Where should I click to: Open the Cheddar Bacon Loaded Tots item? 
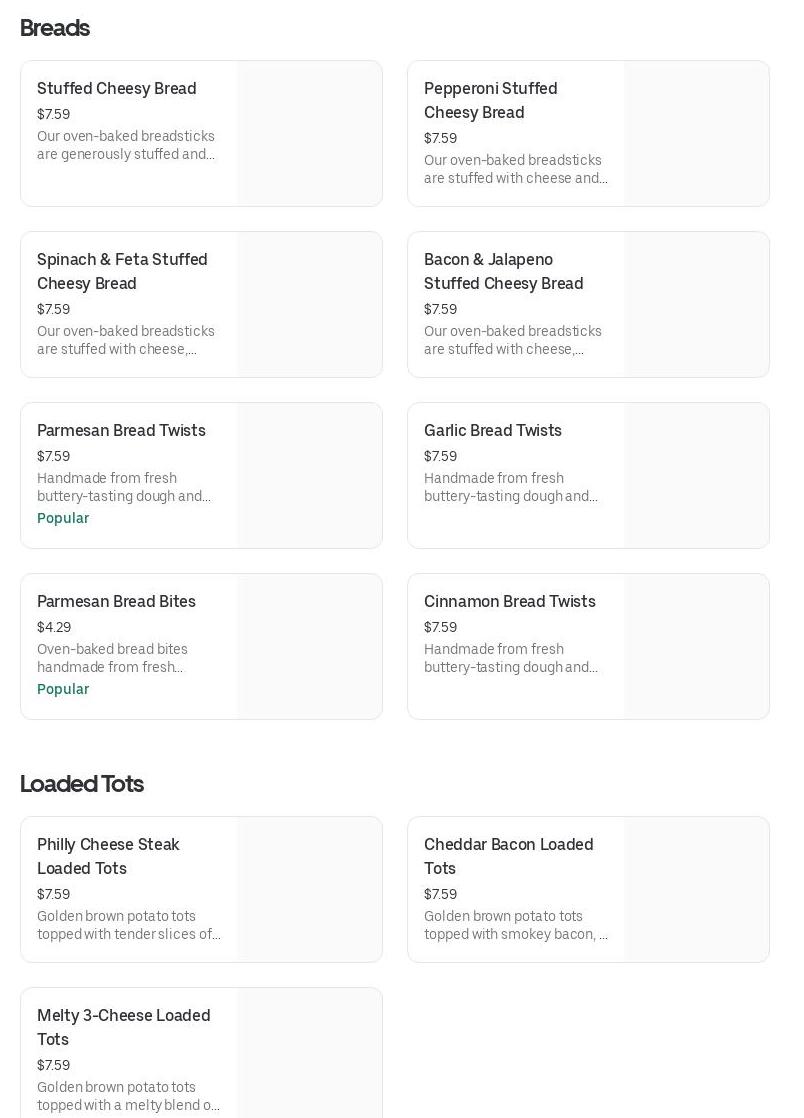pyautogui.click(x=508, y=856)
